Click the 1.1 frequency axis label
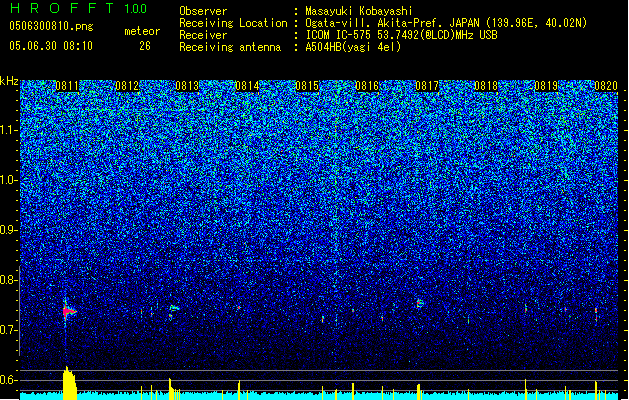The height and width of the screenshot is (400, 629). click(x=9, y=130)
